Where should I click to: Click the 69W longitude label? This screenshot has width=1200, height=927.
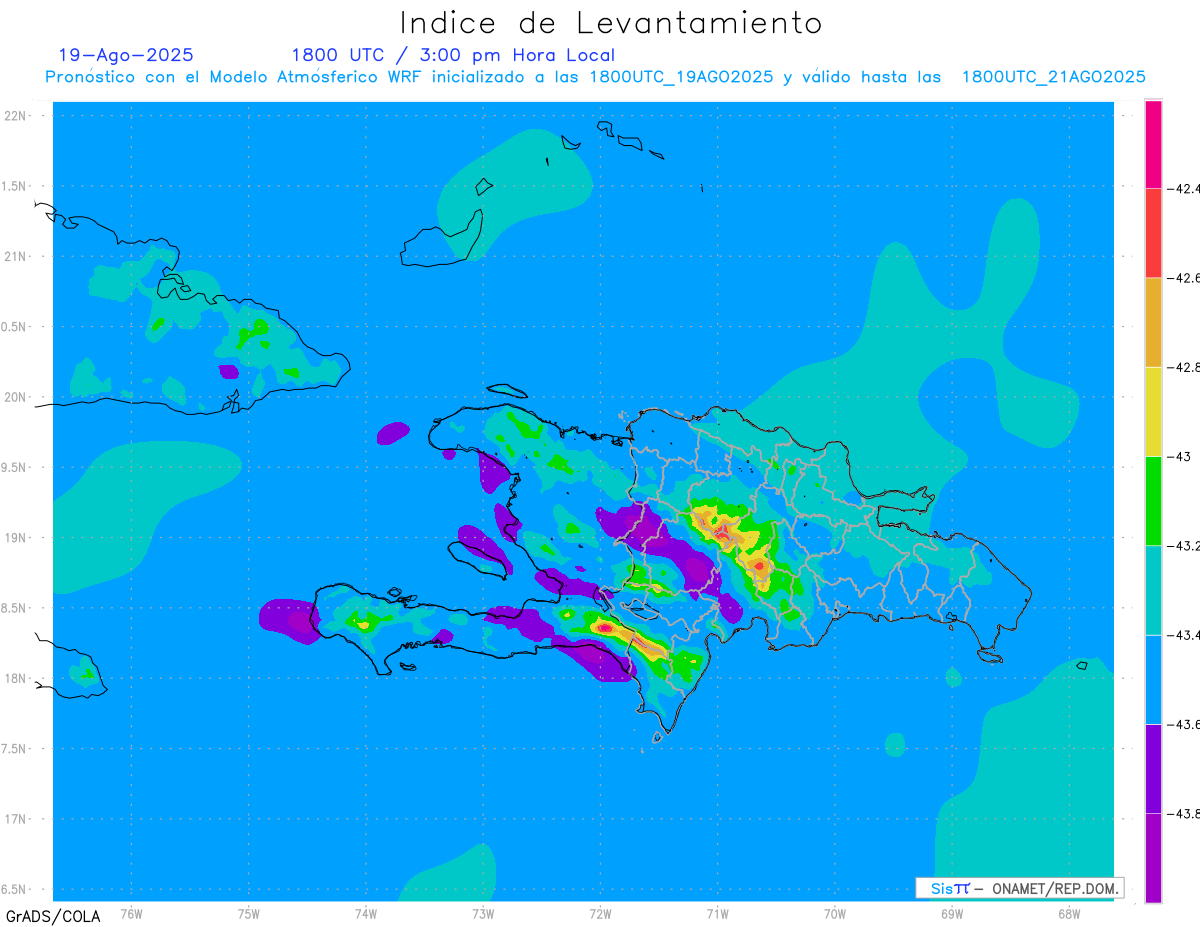coord(951,913)
